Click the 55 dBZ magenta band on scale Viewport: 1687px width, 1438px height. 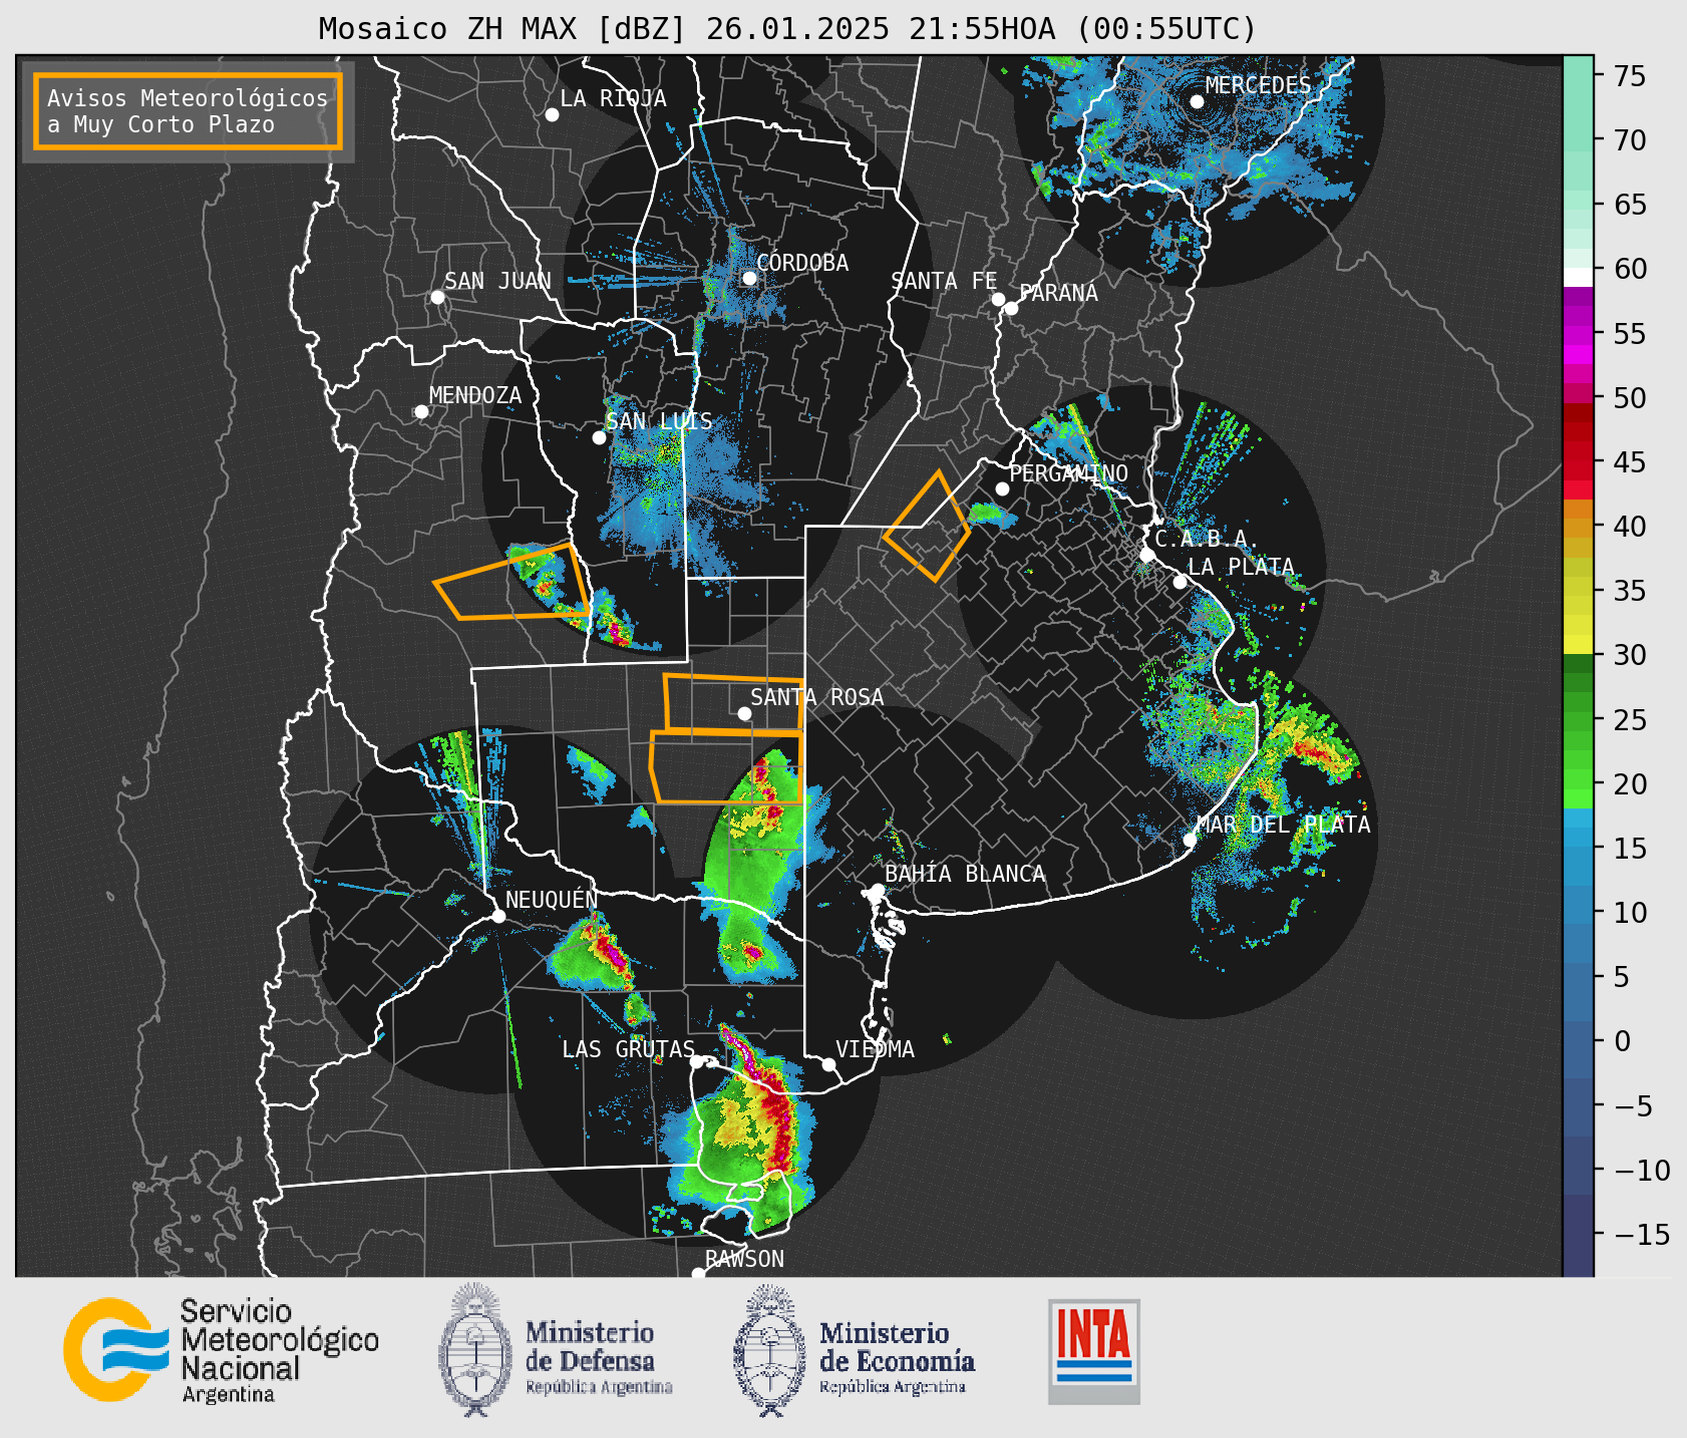1577,334
